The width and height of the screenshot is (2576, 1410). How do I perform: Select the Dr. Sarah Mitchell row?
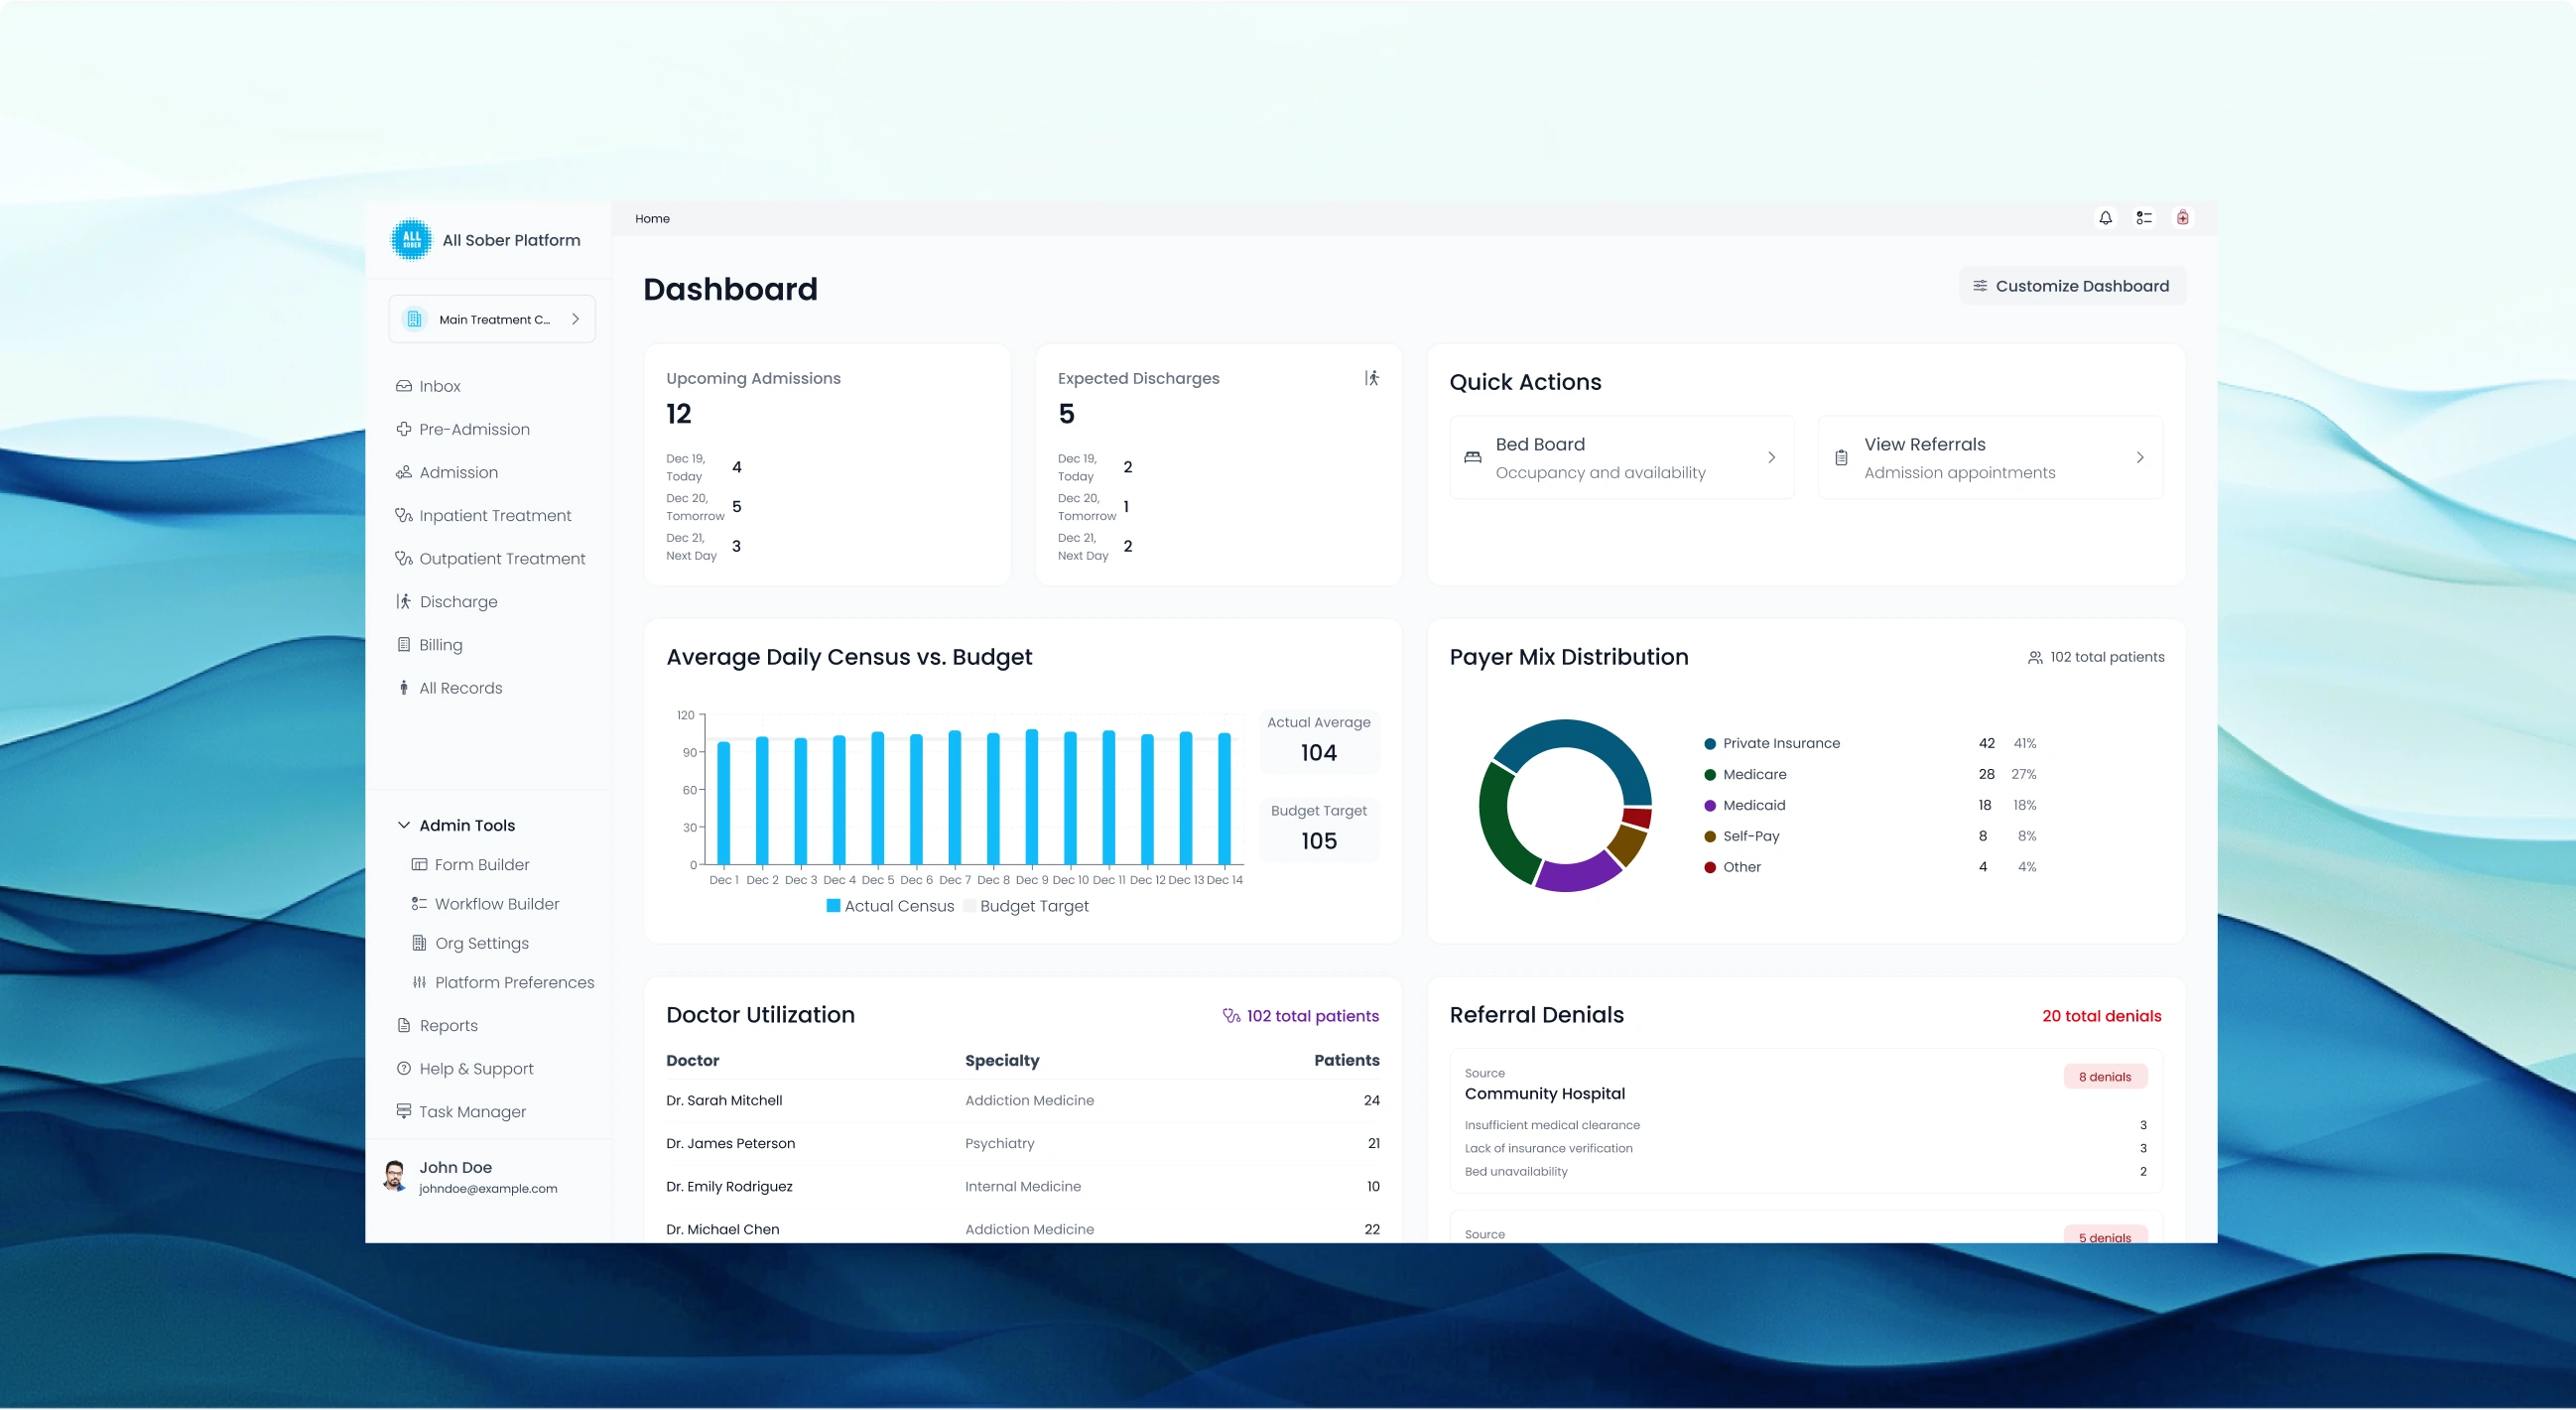[1023, 1100]
